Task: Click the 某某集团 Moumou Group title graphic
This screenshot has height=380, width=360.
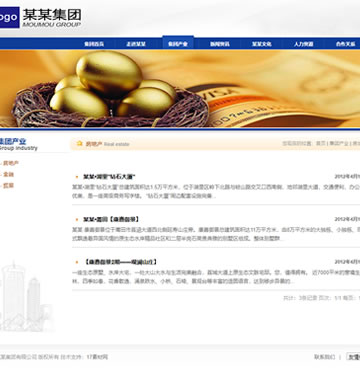Action: tap(52, 18)
